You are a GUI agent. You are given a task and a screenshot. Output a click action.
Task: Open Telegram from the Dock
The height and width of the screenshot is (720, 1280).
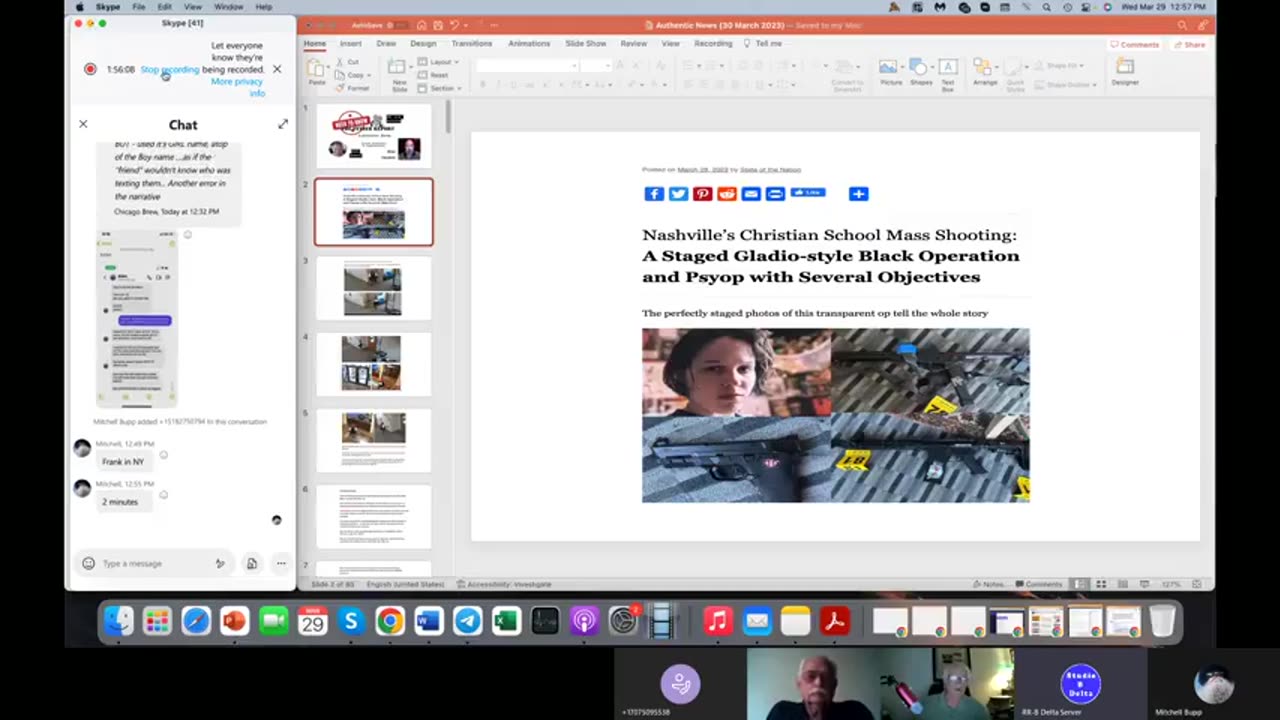(467, 622)
